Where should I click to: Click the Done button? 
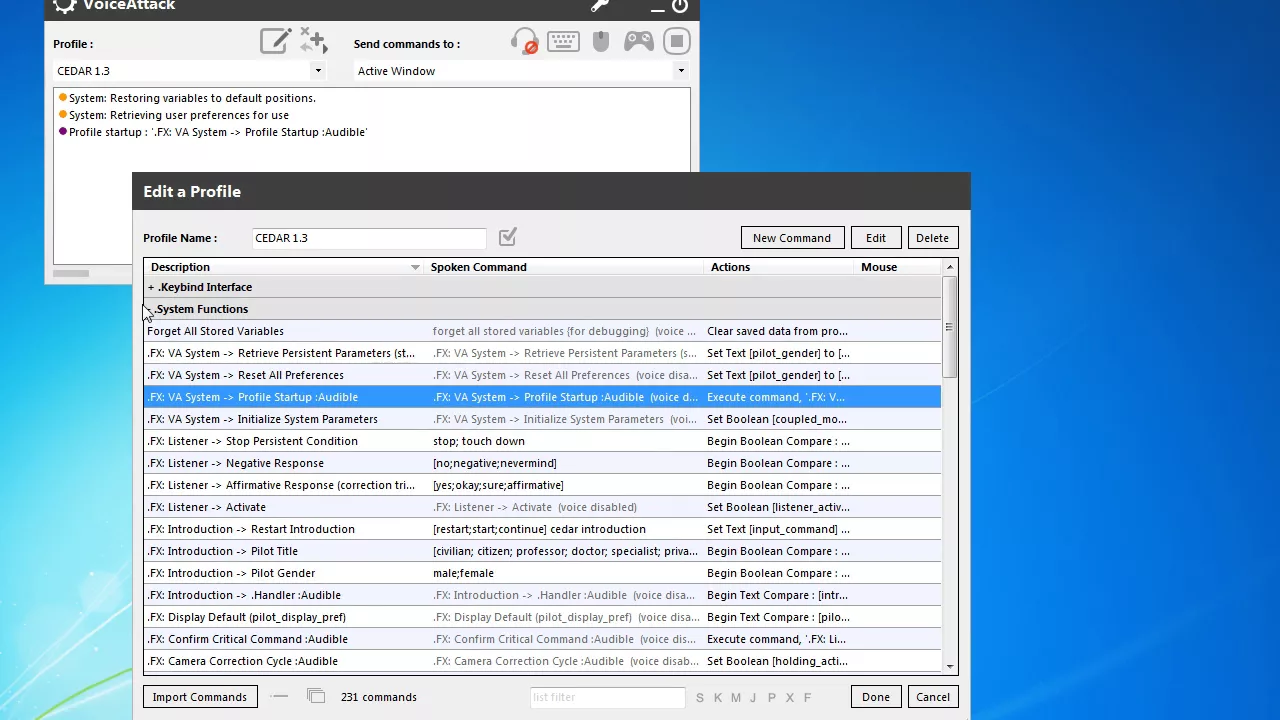tap(876, 697)
